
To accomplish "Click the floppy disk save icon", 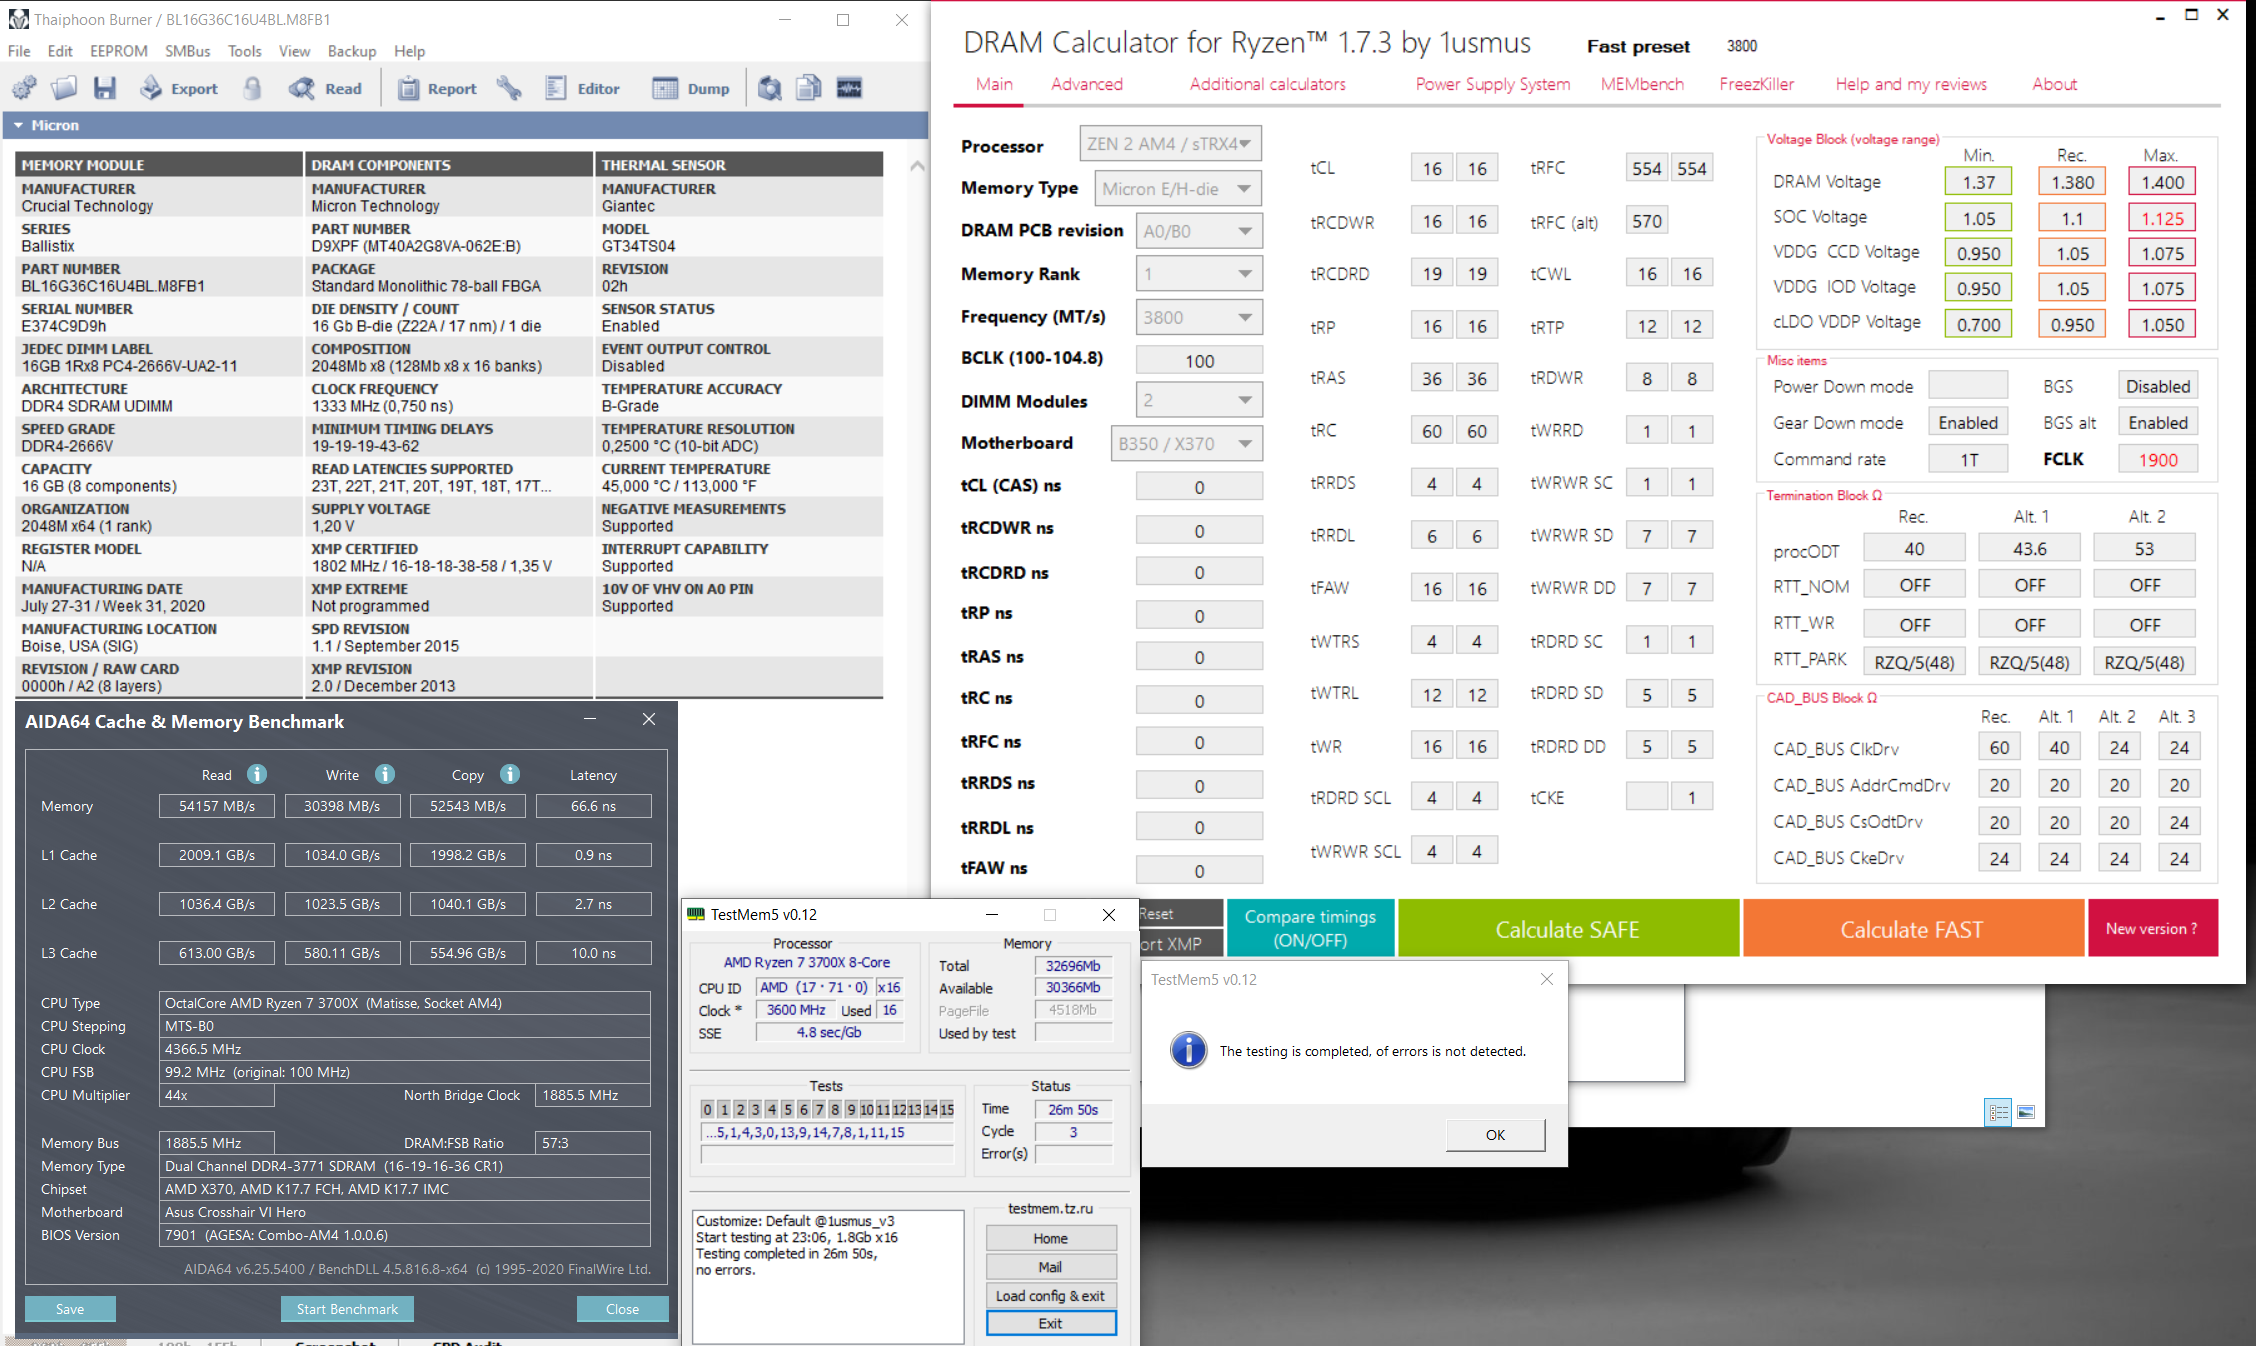I will tap(105, 89).
